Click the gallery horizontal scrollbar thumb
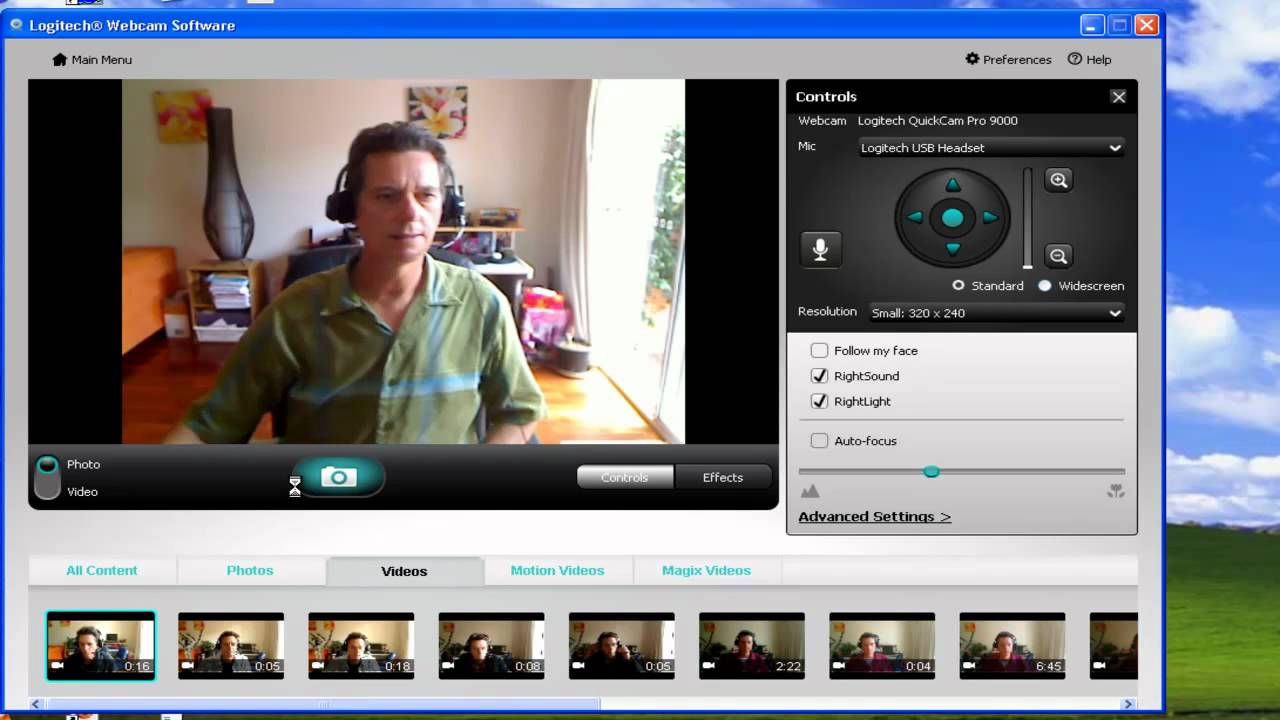Viewport: 1280px width, 720px height. click(323, 704)
